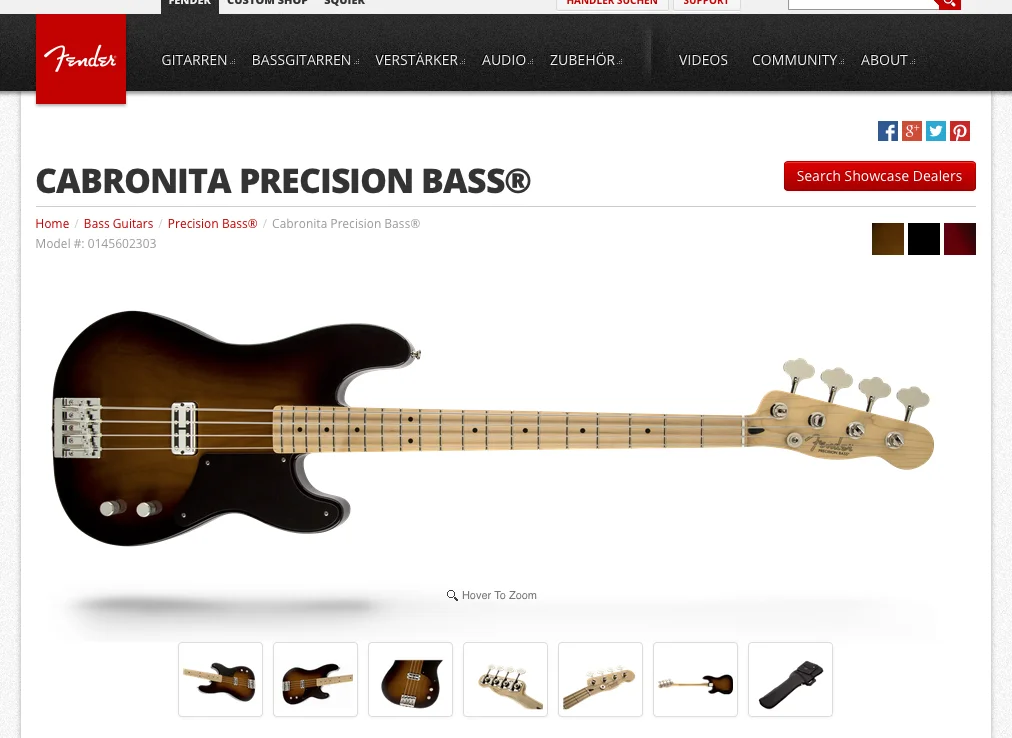Choose the dark red color swatch
Image resolution: width=1012 pixels, height=738 pixels.
pyautogui.click(x=960, y=239)
